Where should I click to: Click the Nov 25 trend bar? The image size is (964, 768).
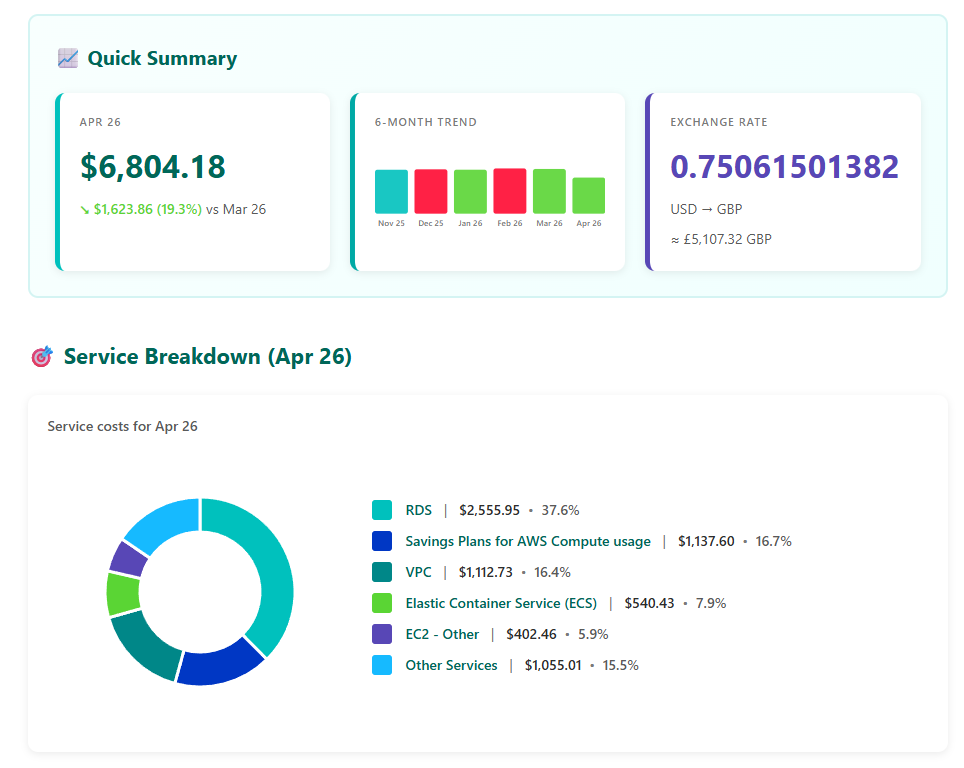(391, 191)
